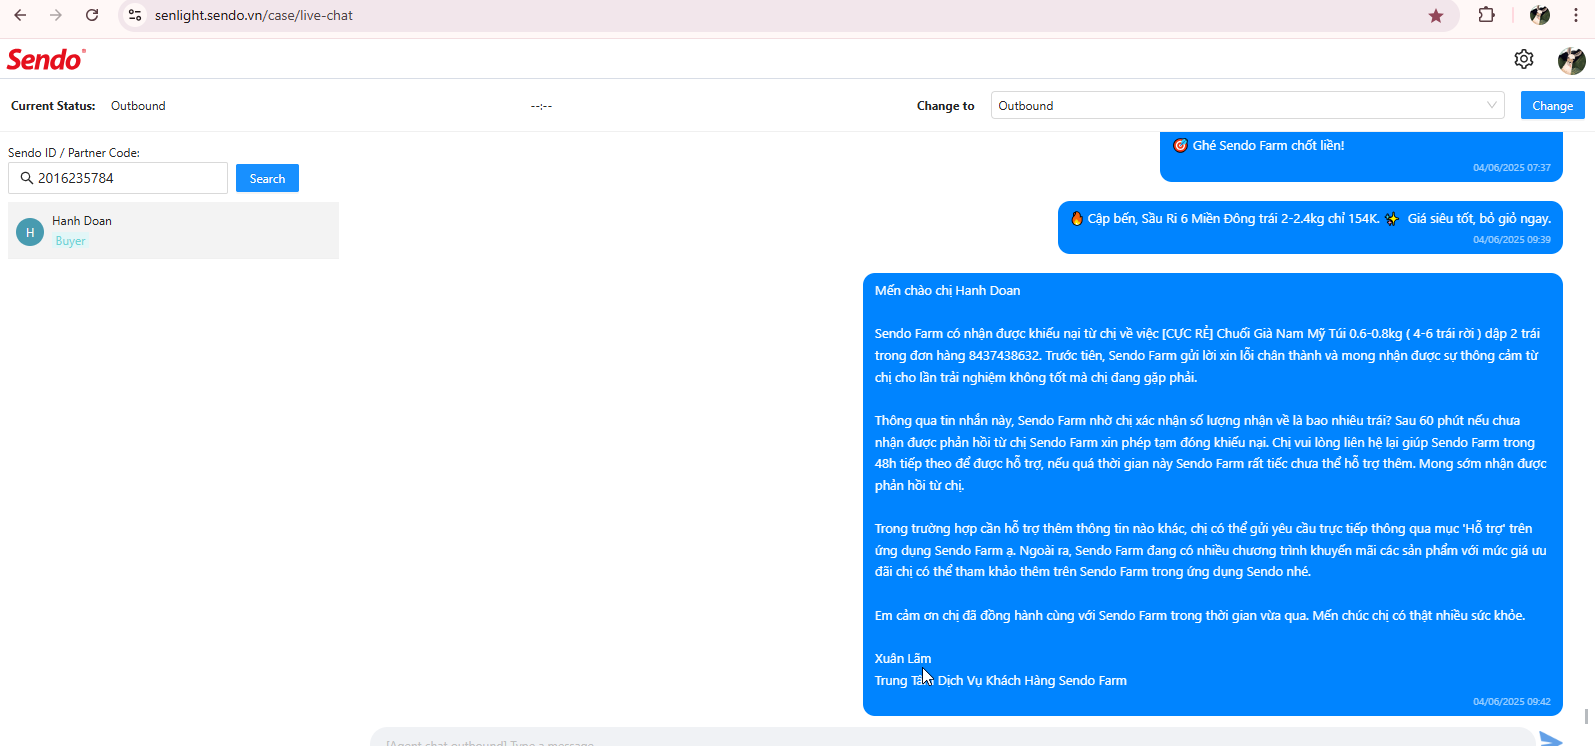Select the Hanh Doan conversation
Image resolution: width=1595 pixels, height=746 pixels.
pyautogui.click(x=173, y=231)
